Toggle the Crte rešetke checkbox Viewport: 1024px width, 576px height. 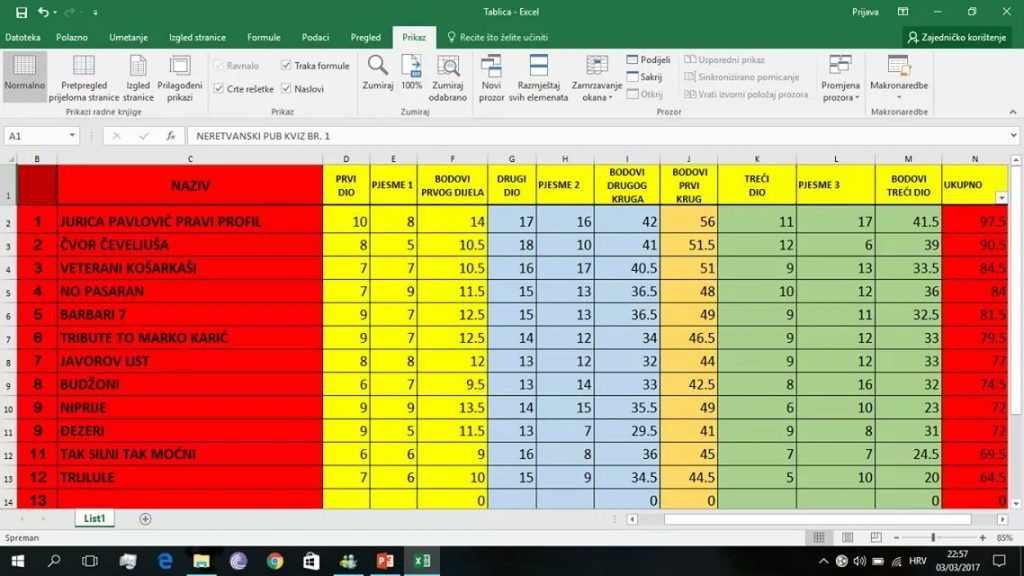(x=219, y=89)
